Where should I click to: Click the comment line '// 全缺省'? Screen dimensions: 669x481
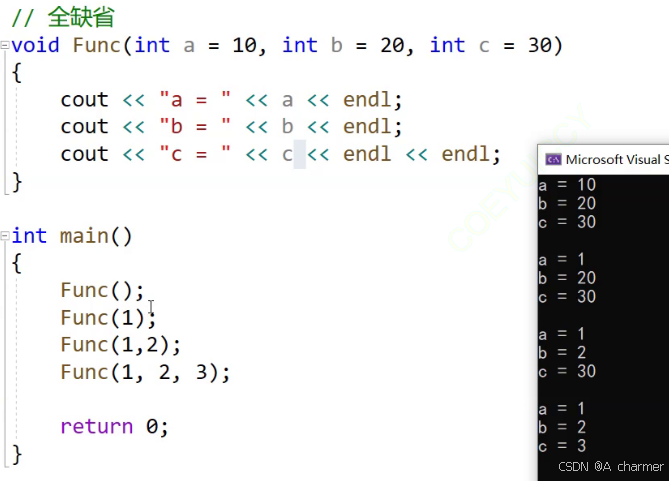click(63, 17)
